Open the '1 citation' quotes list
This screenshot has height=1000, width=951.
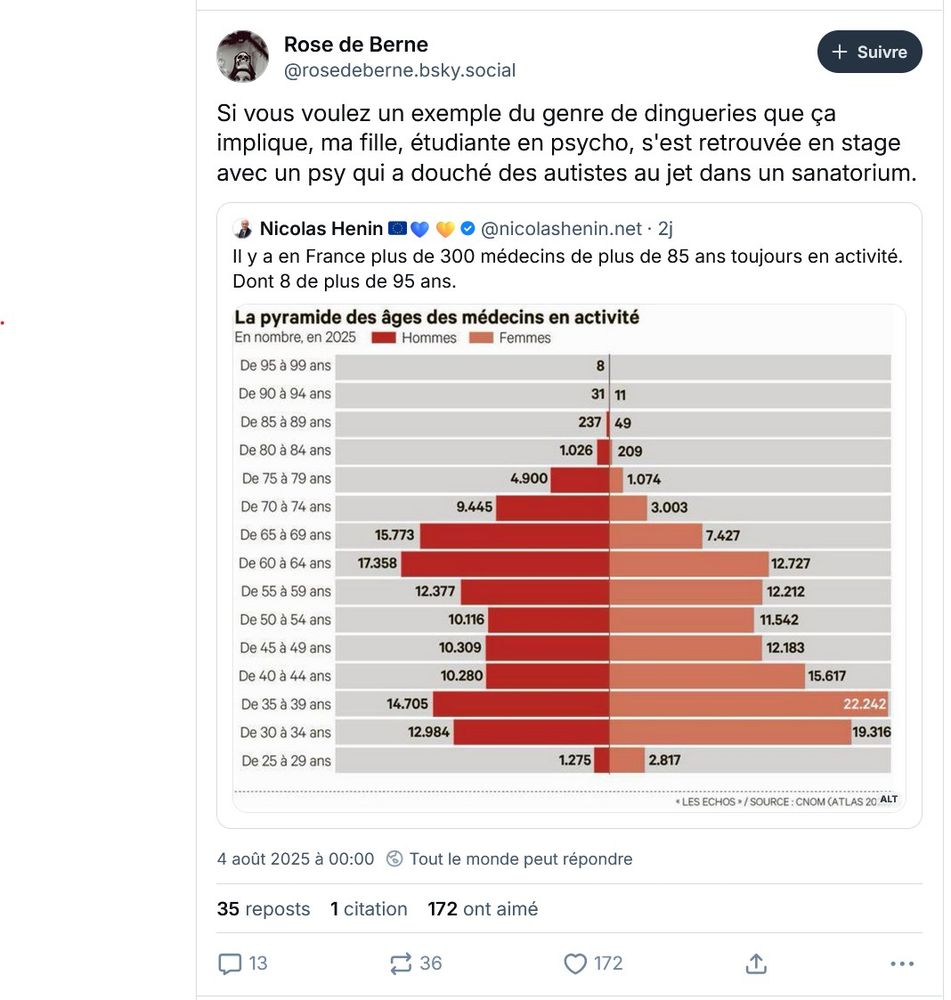tap(368, 908)
